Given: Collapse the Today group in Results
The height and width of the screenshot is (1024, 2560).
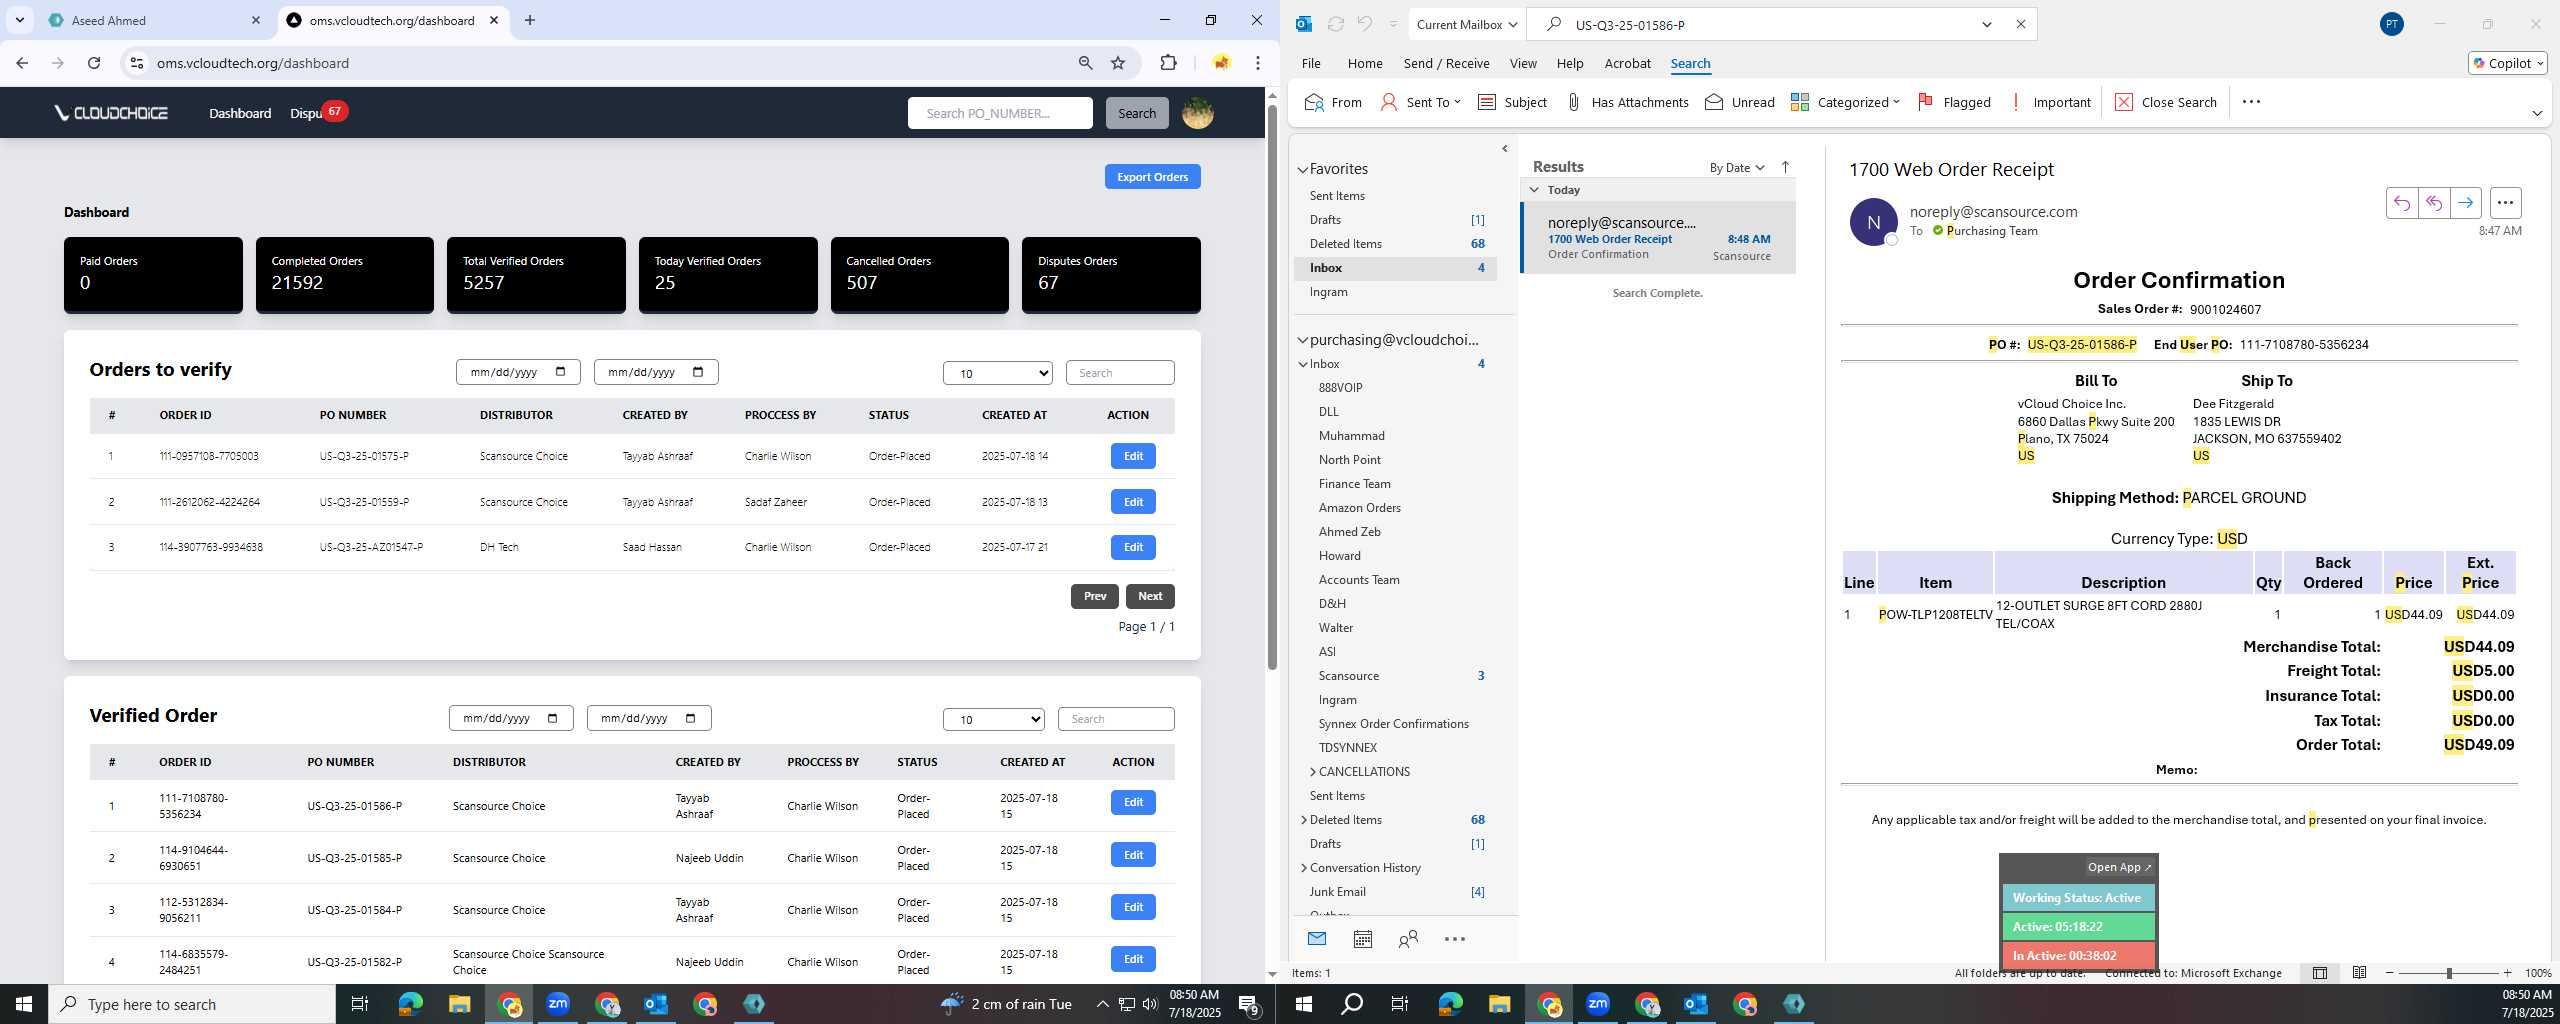Looking at the screenshot, I should [x=1534, y=190].
